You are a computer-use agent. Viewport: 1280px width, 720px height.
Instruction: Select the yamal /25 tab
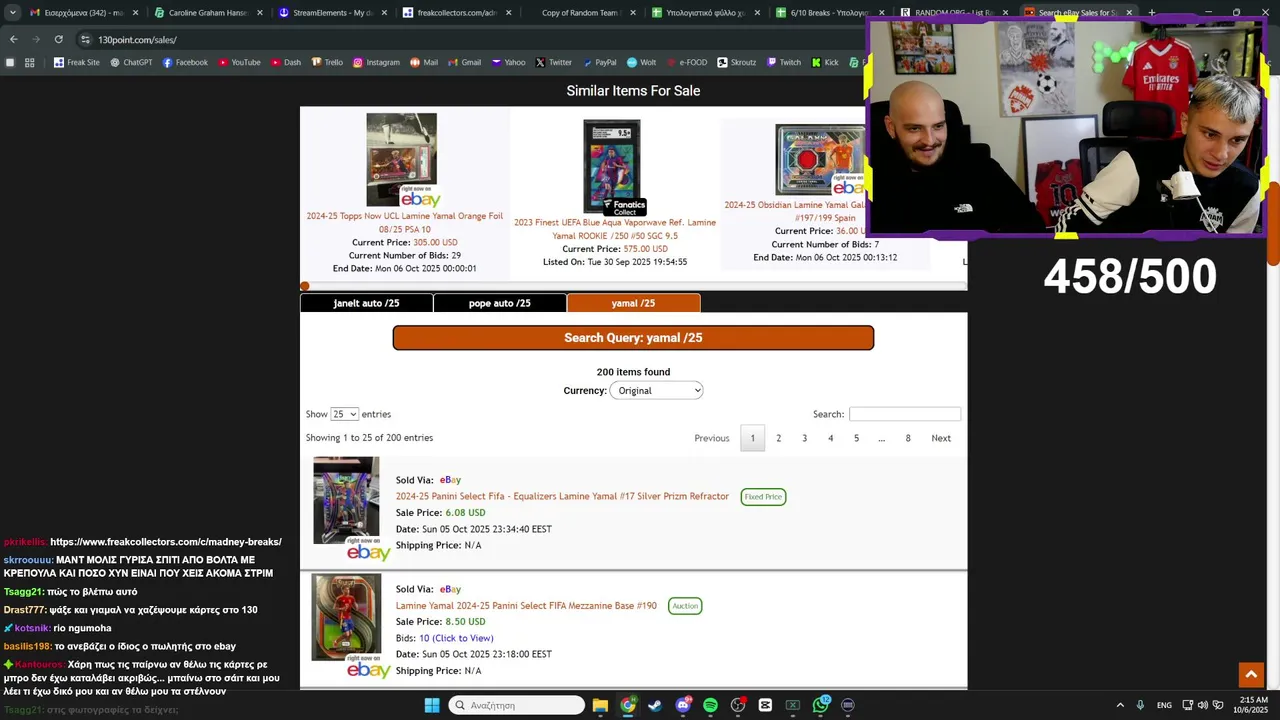[633, 303]
